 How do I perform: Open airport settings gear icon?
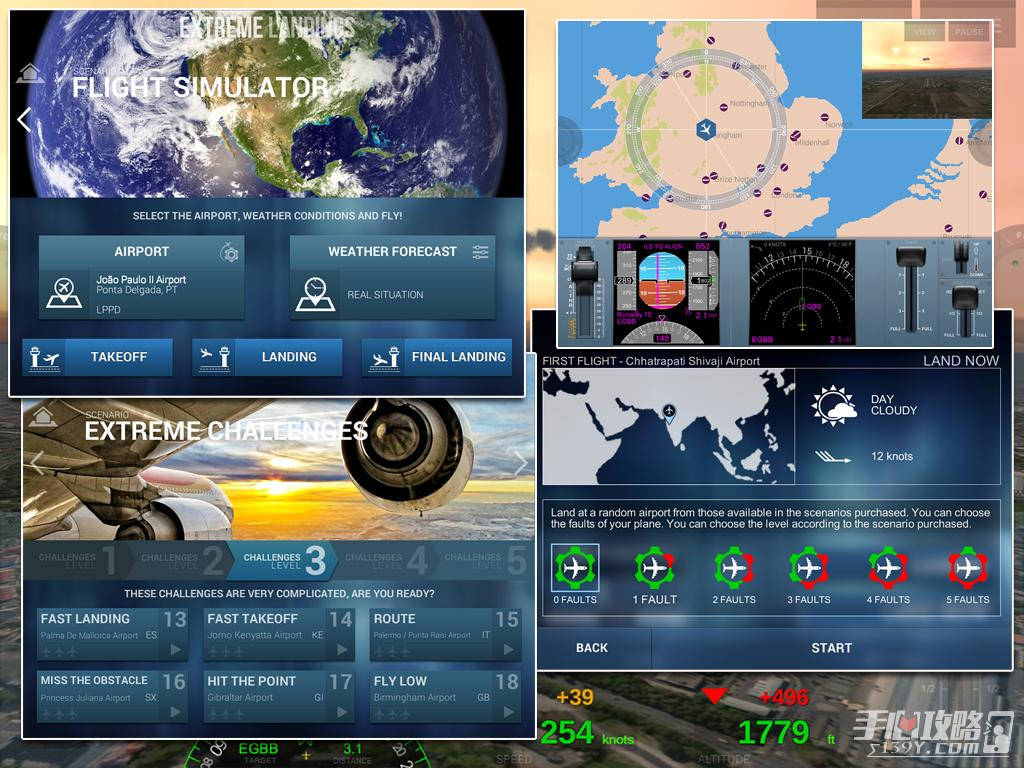[229, 252]
